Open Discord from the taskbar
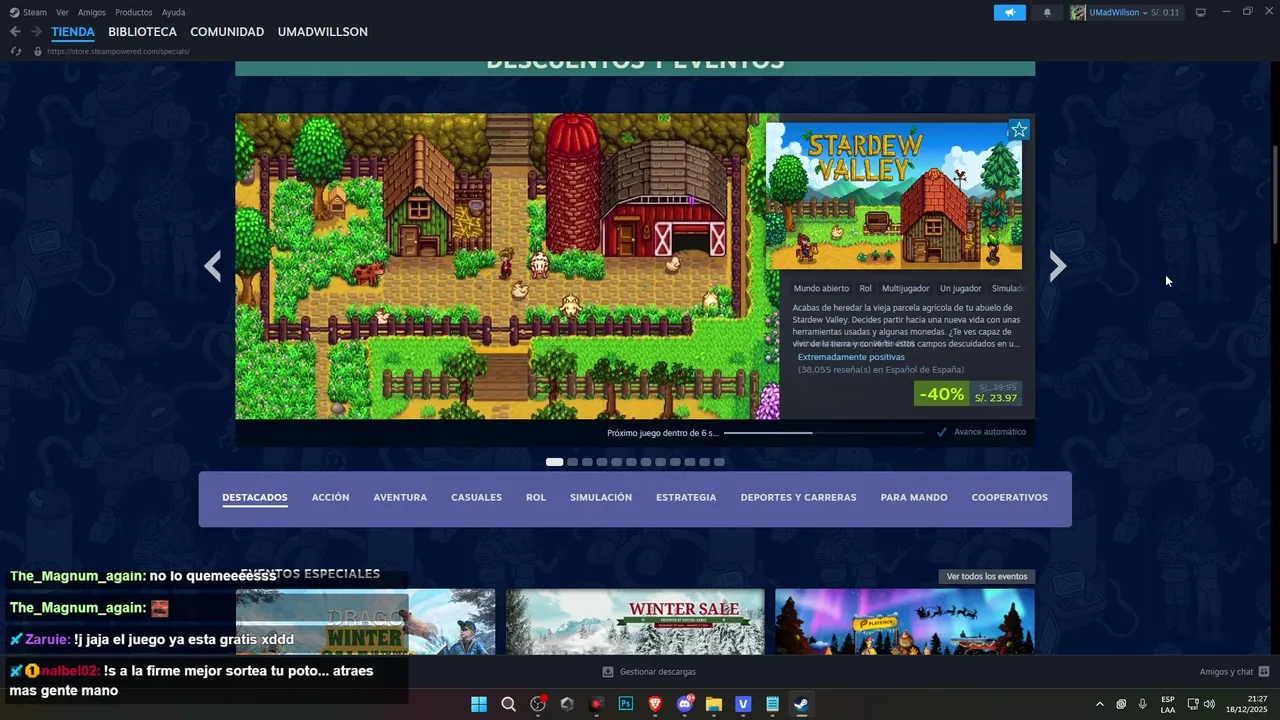Viewport: 1280px width, 720px height. coord(685,704)
